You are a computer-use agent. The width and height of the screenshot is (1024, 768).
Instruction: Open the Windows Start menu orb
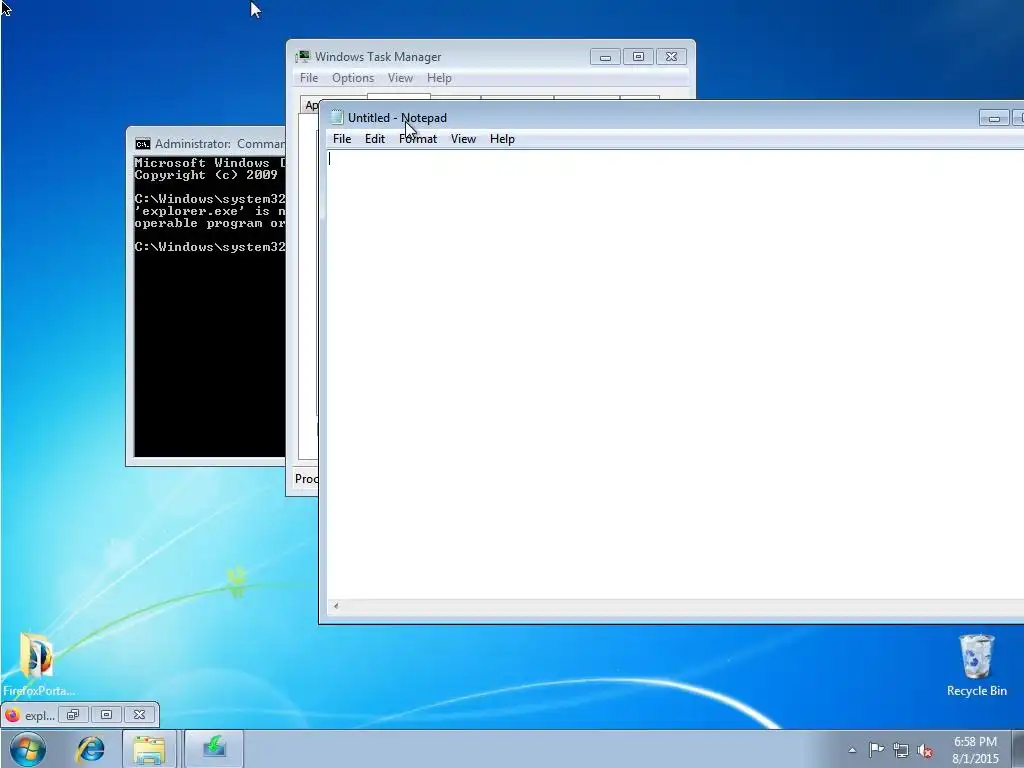pyautogui.click(x=27, y=748)
